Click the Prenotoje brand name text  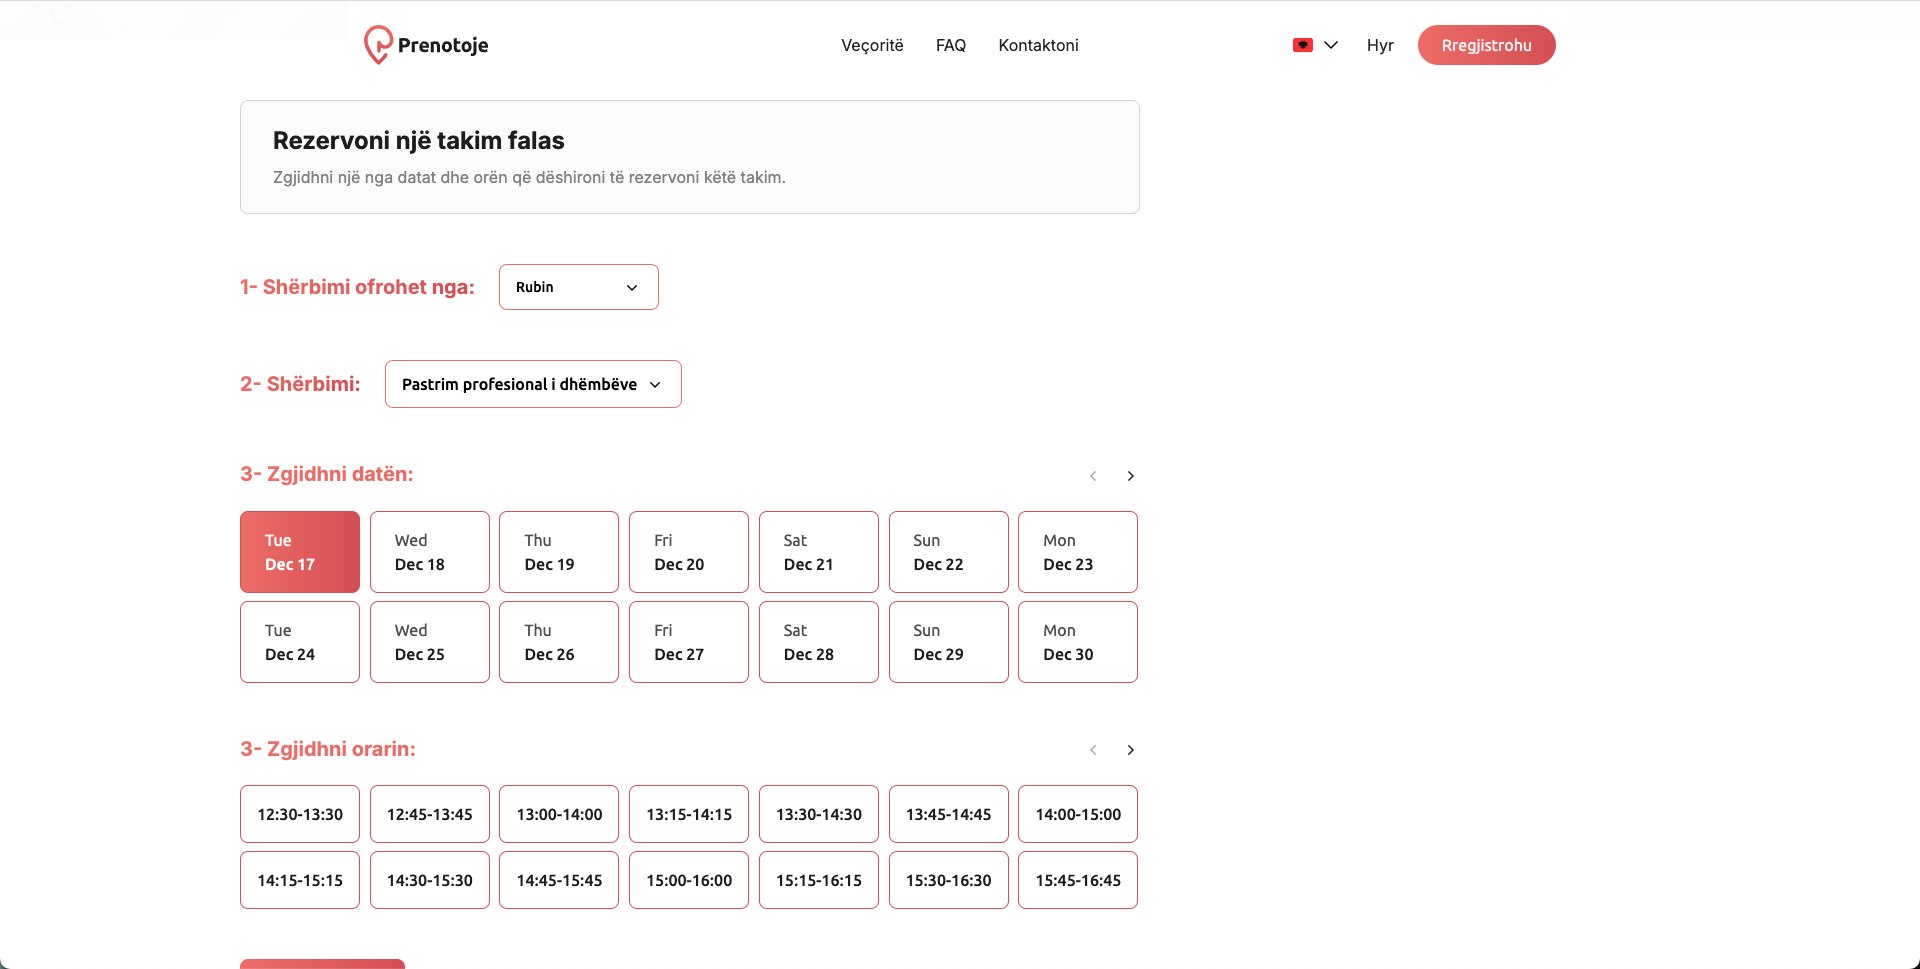pos(443,45)
